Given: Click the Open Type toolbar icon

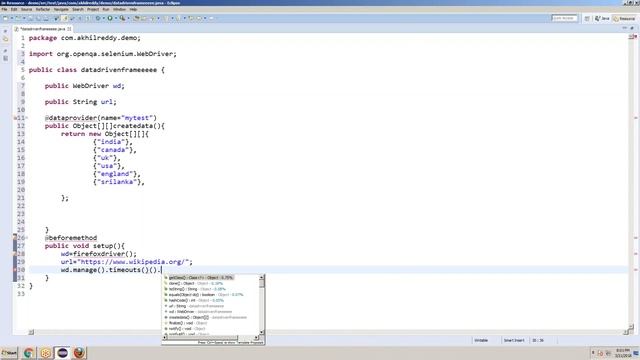Looking at the screenshot, I should 136,18.
